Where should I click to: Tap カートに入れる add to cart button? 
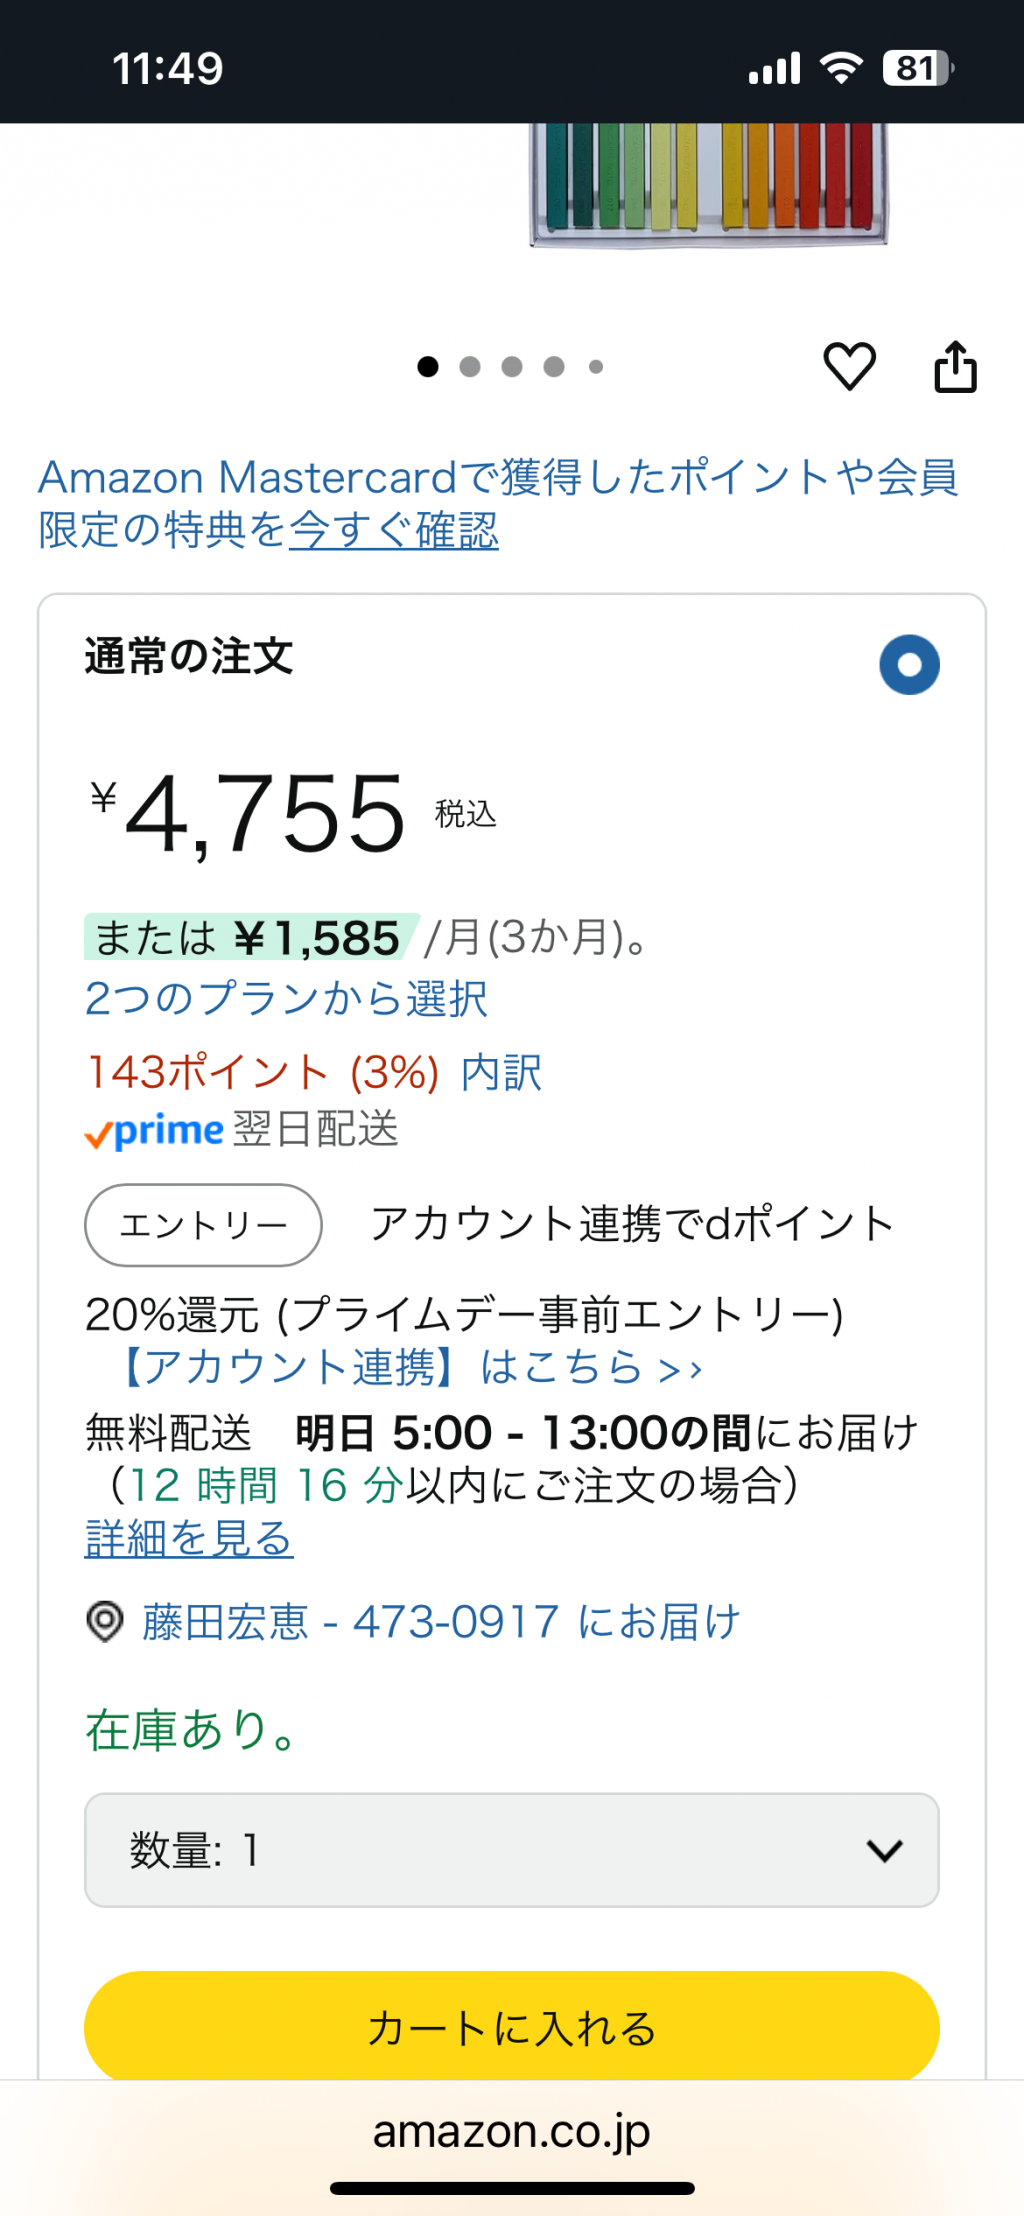512,2026
